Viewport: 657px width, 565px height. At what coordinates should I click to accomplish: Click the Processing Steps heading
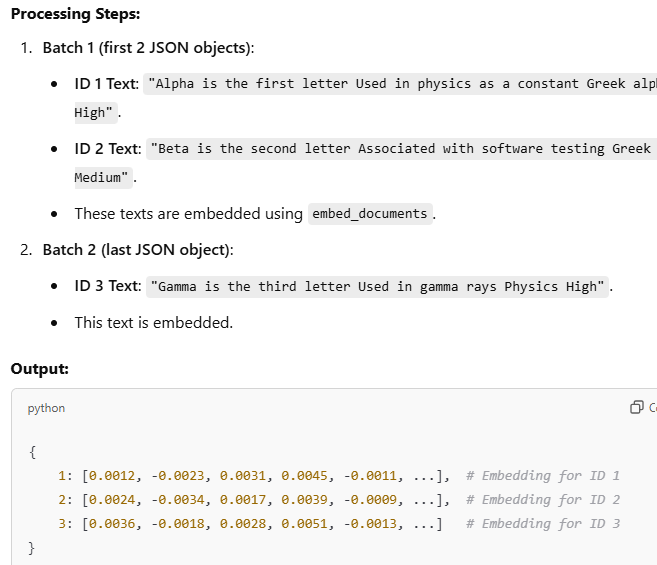(x=75, y=14)
